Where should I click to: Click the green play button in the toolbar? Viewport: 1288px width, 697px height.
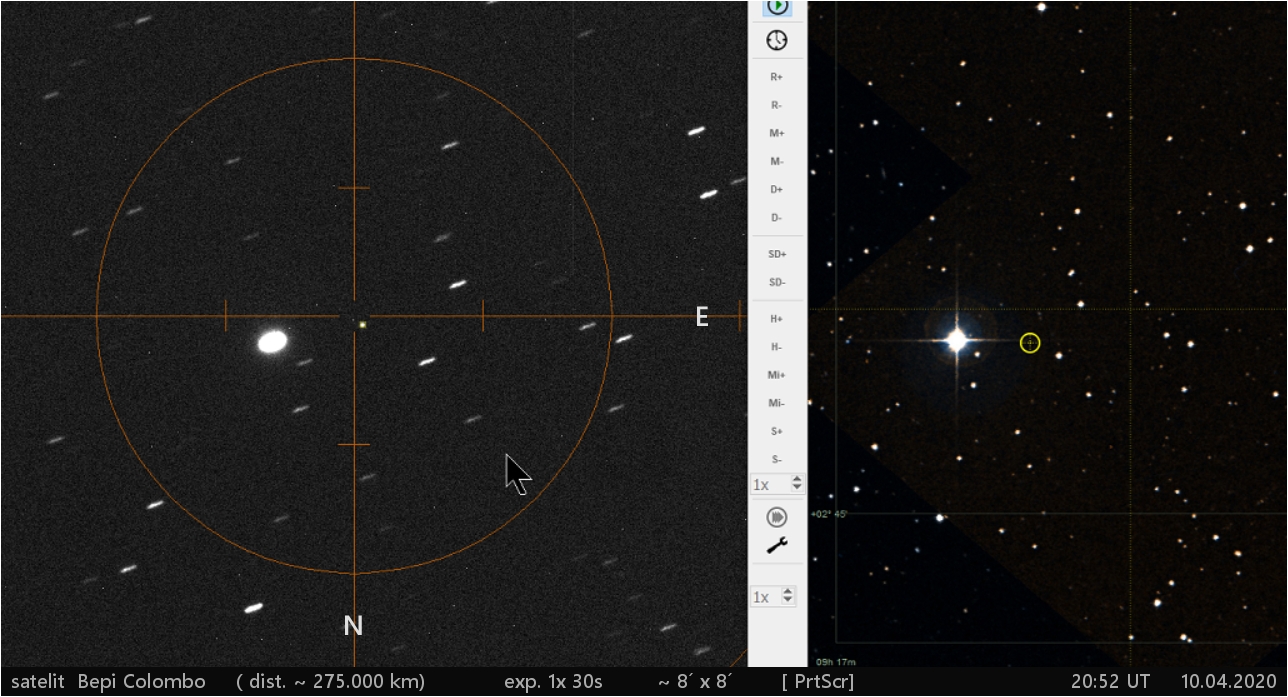point(777,7)
